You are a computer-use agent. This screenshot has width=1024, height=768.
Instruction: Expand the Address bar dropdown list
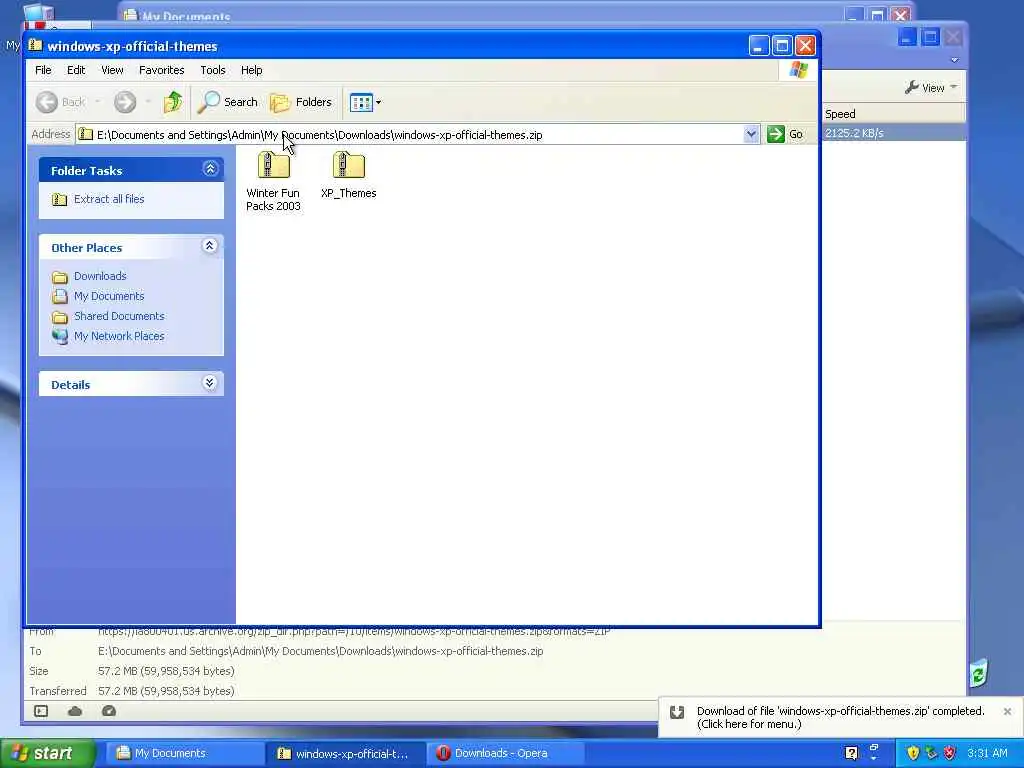click(751, 135)
